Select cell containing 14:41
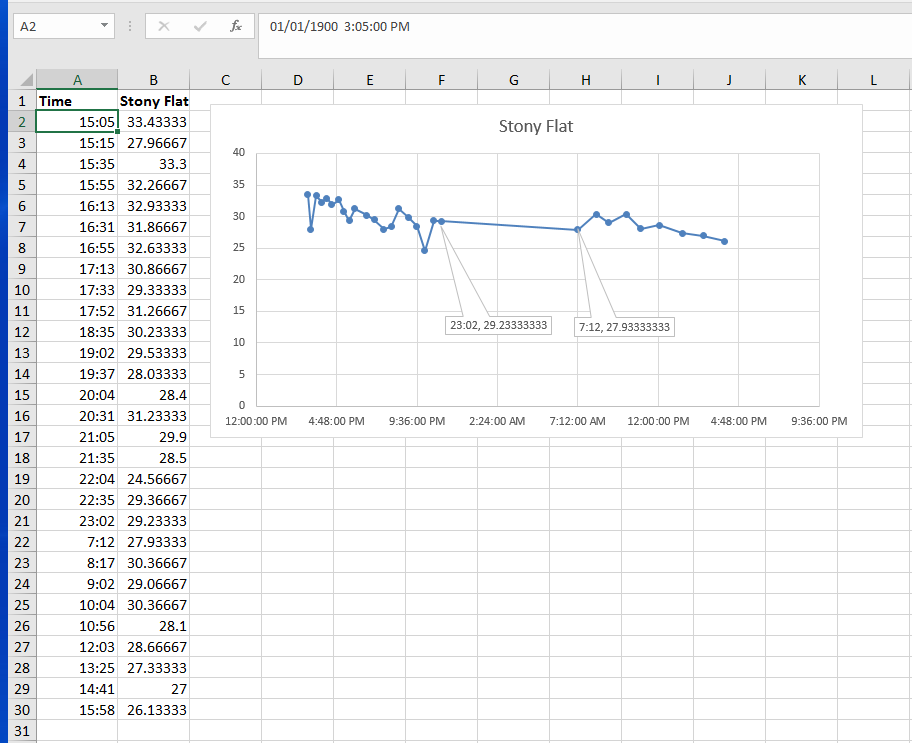This screenshot has height=743, width=912. coord(77,689)
